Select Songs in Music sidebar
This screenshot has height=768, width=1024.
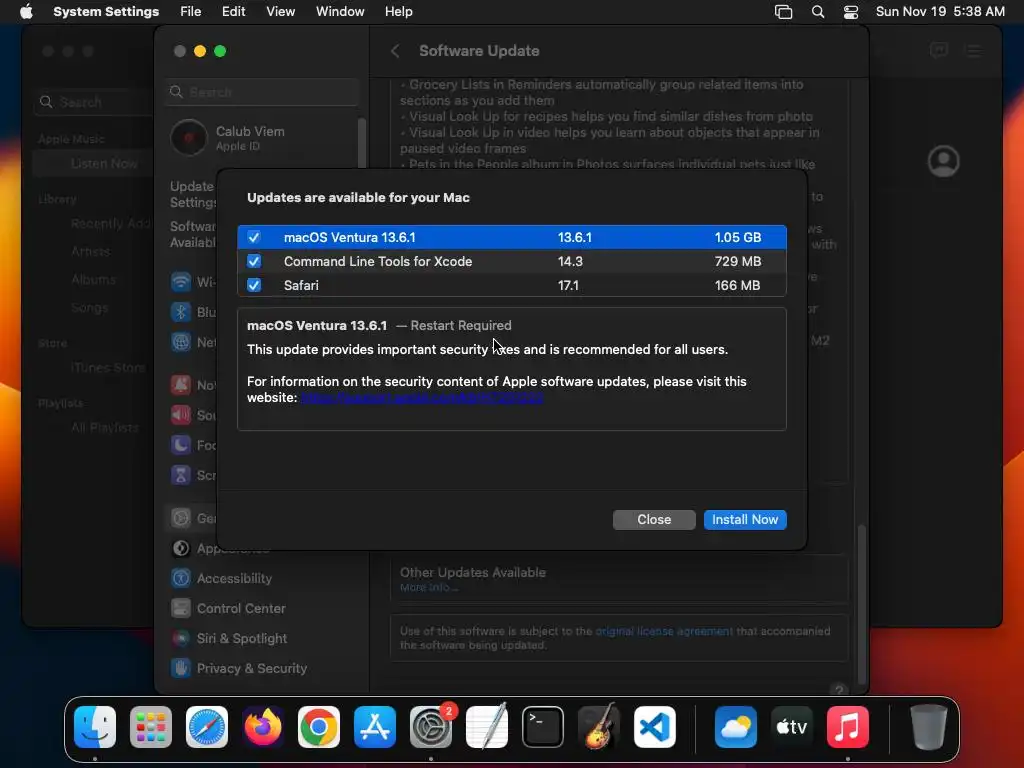(x=89, y=308)
